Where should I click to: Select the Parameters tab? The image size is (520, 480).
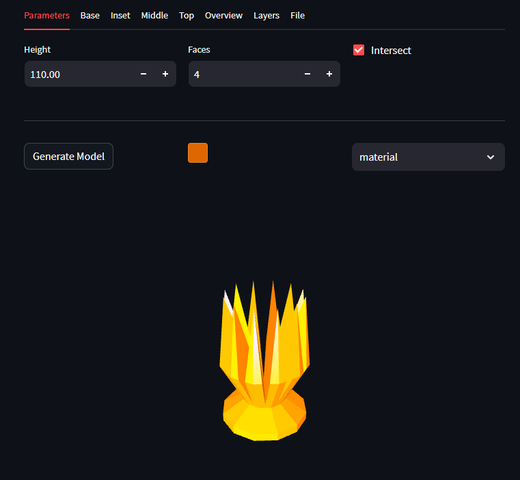47,16
